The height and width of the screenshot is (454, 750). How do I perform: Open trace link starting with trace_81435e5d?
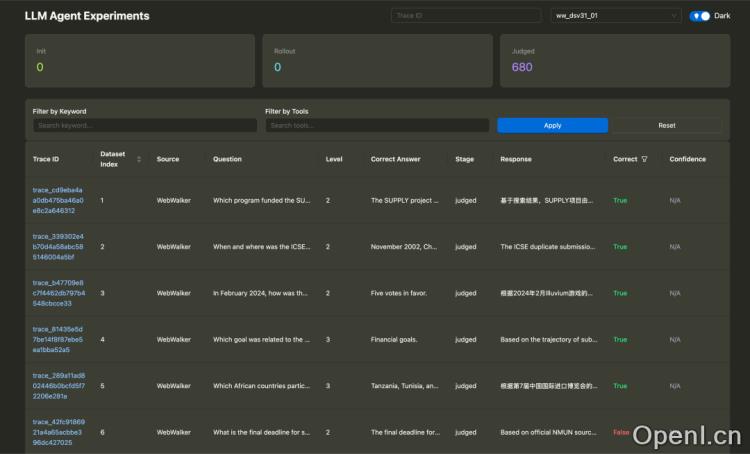tap(58, 339)
